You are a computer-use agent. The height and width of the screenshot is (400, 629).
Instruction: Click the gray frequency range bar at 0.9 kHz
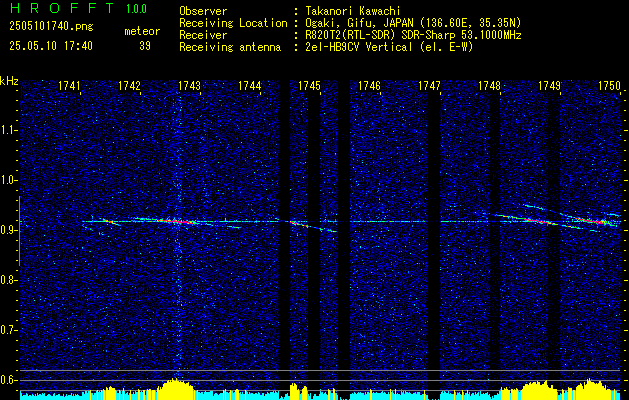[19, 231]
